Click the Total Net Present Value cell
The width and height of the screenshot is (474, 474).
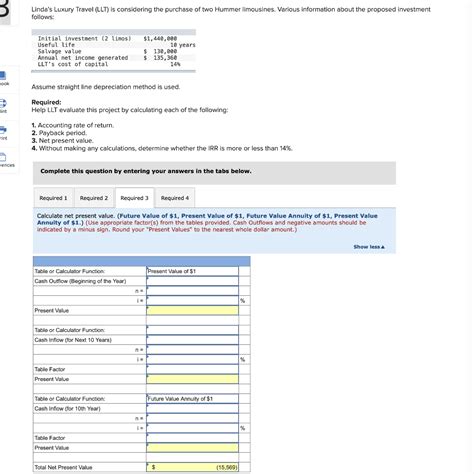pyautogui.click(x=192, y=467)
